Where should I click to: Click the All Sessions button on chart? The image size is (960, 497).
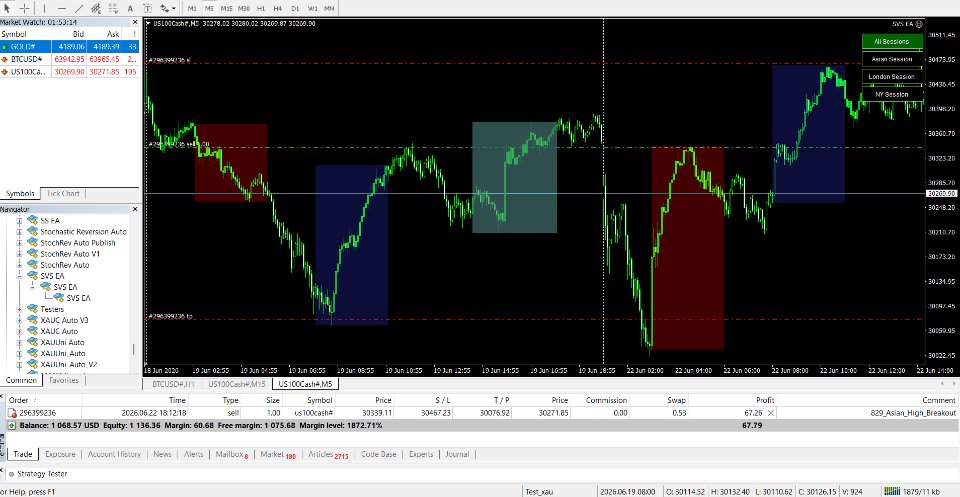click(892, 42)
